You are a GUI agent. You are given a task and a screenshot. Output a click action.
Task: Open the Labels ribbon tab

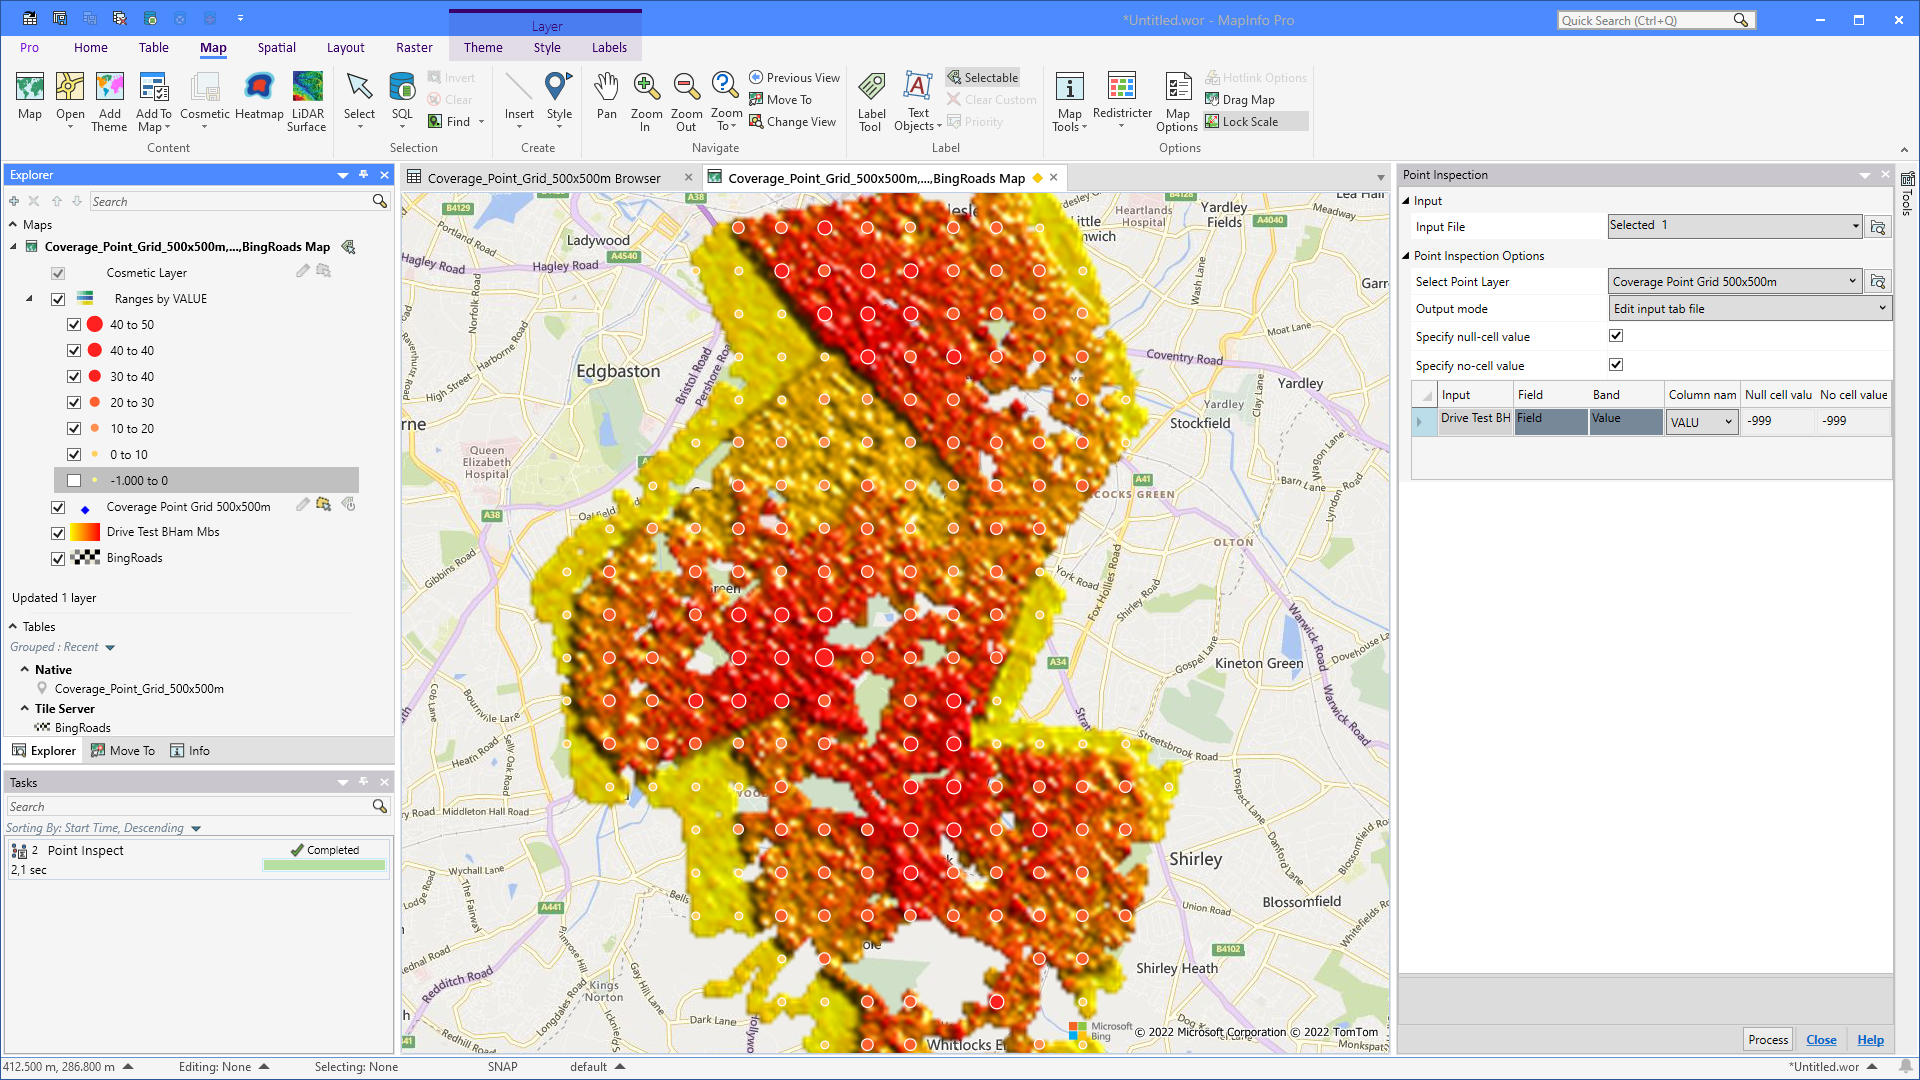click(x=609, y=47)
